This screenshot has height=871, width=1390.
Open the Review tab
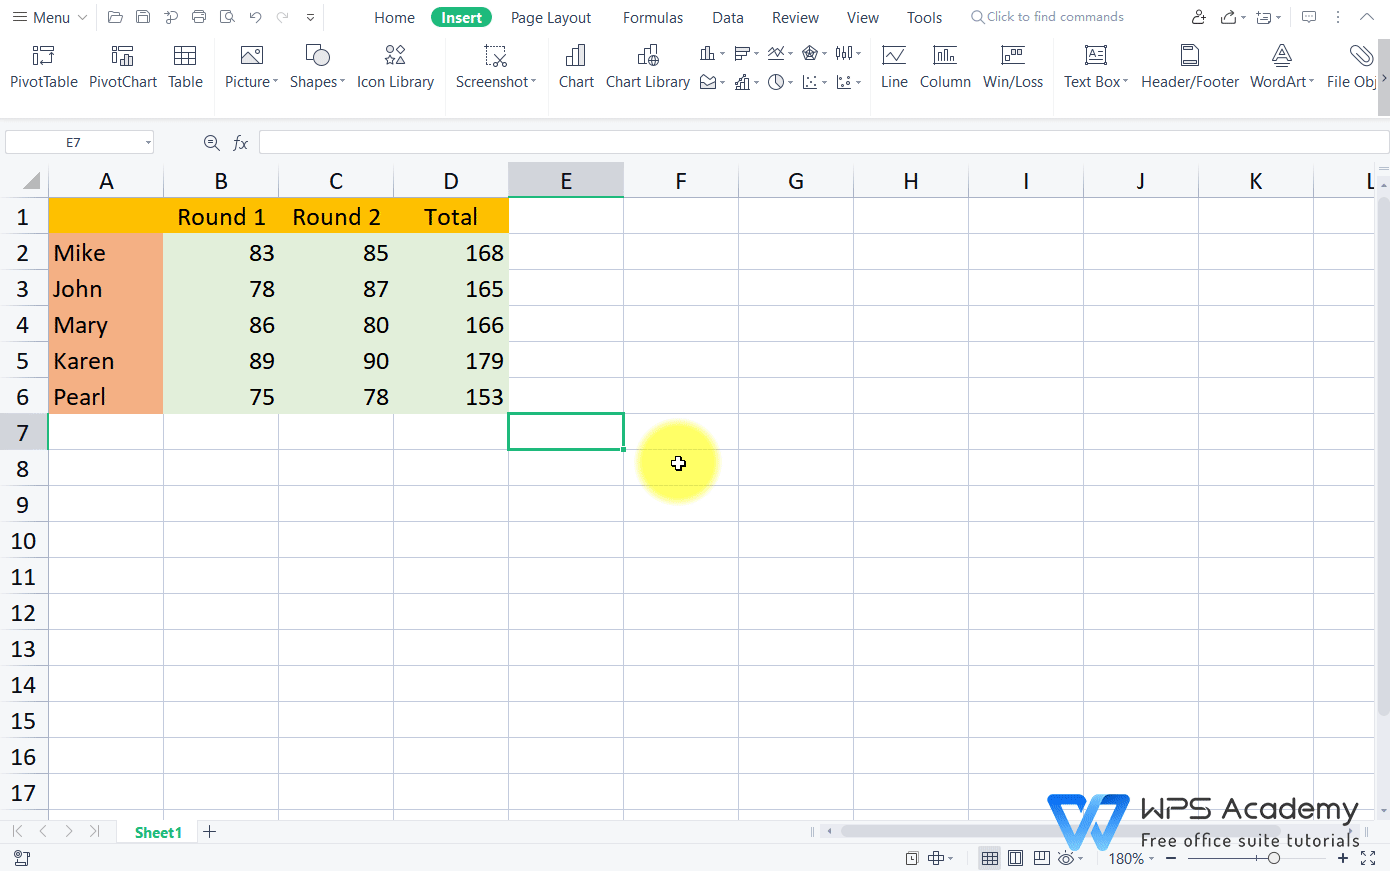pyautogui.click(x=795, y=17)
